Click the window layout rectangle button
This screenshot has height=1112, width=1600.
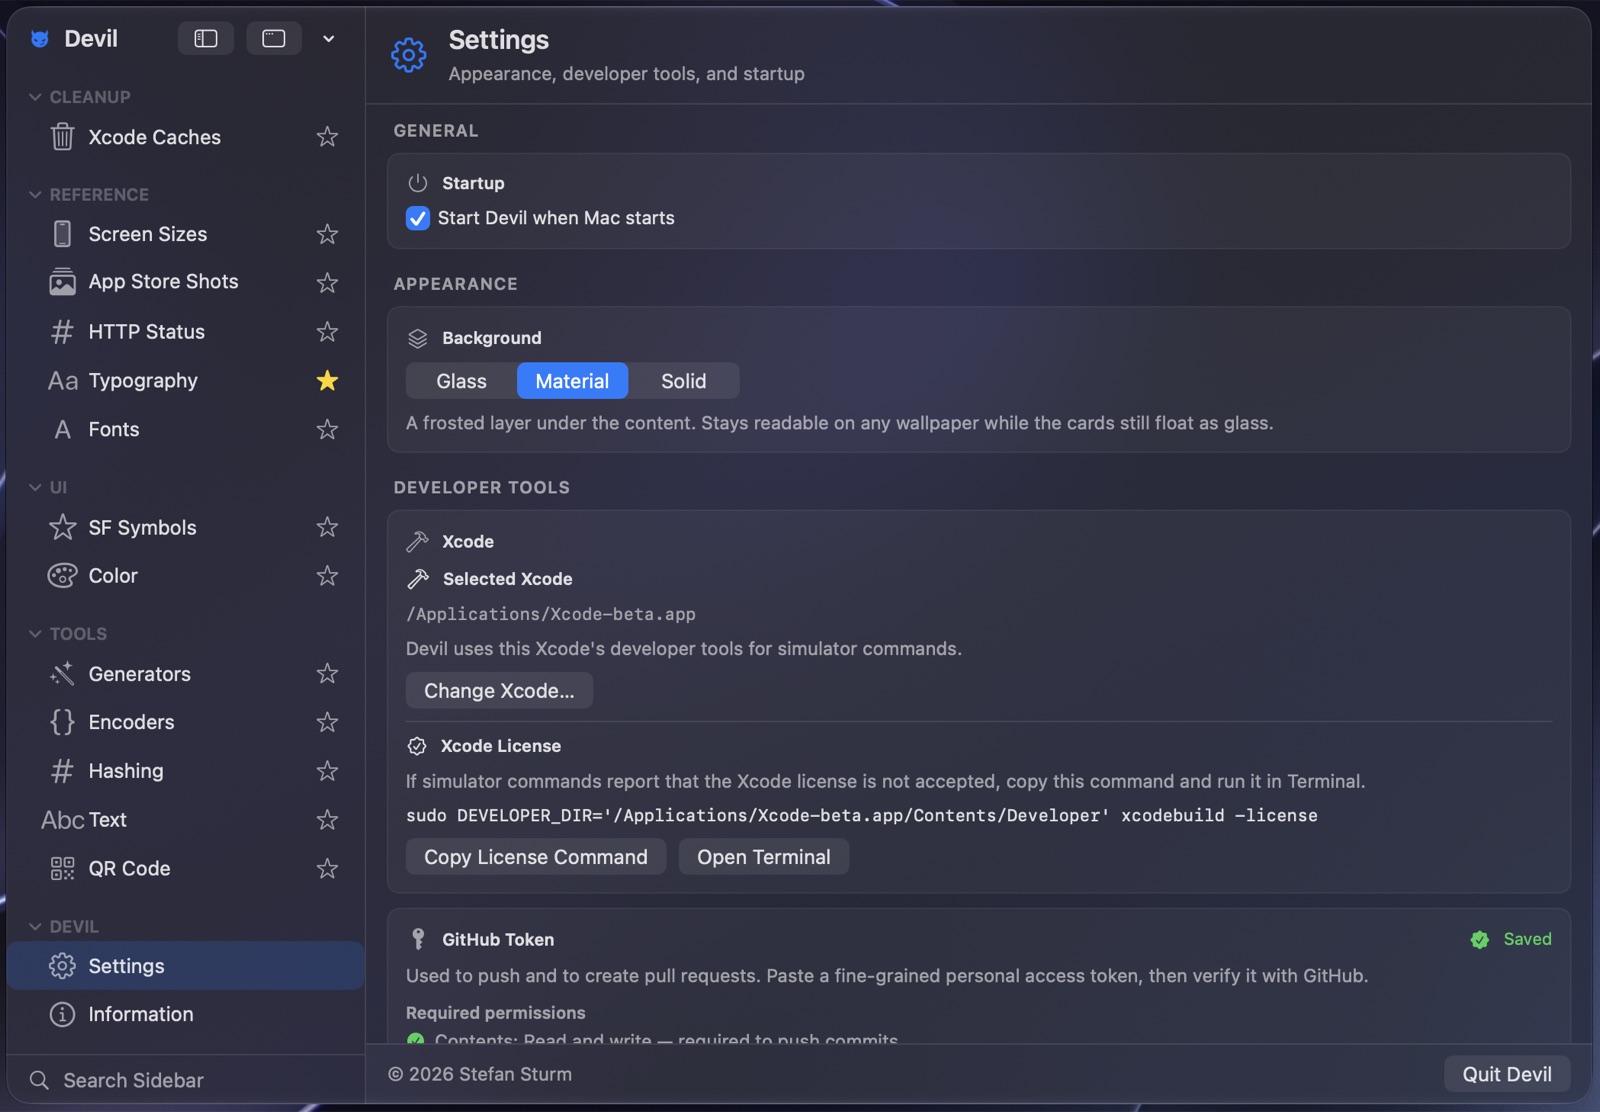pos(274,38)
